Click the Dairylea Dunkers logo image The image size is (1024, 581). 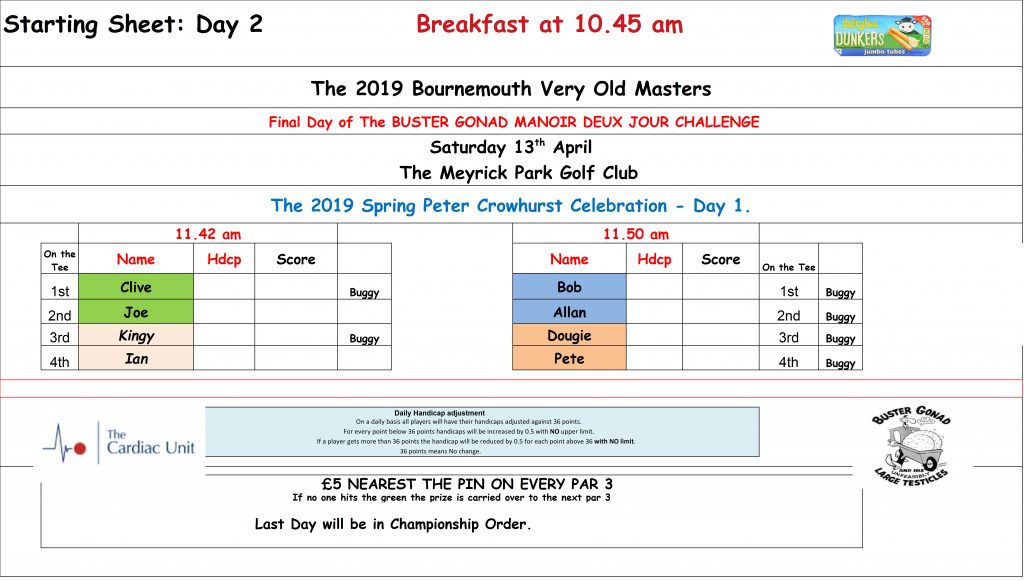882,36
